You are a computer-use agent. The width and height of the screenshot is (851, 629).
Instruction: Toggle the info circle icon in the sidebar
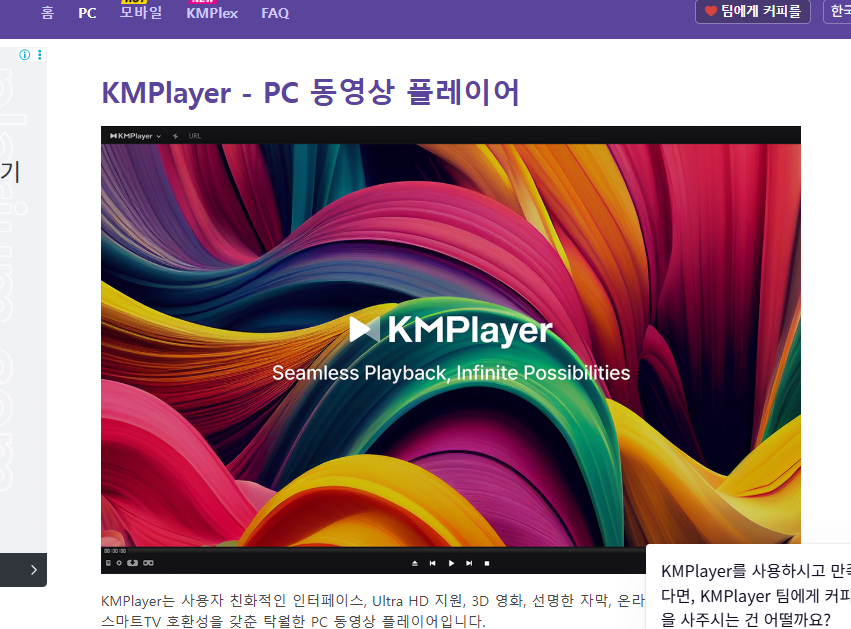point(24,54)
